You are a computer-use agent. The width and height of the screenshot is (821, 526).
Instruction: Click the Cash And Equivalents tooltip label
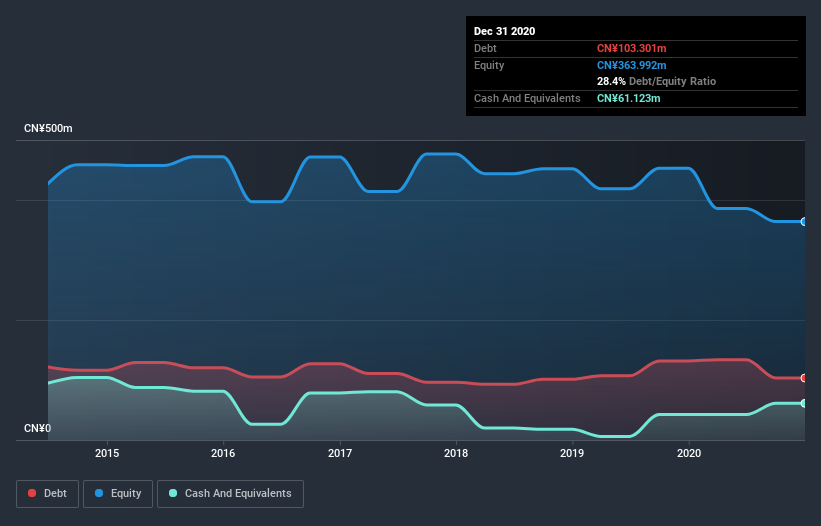tap(527, 98)
